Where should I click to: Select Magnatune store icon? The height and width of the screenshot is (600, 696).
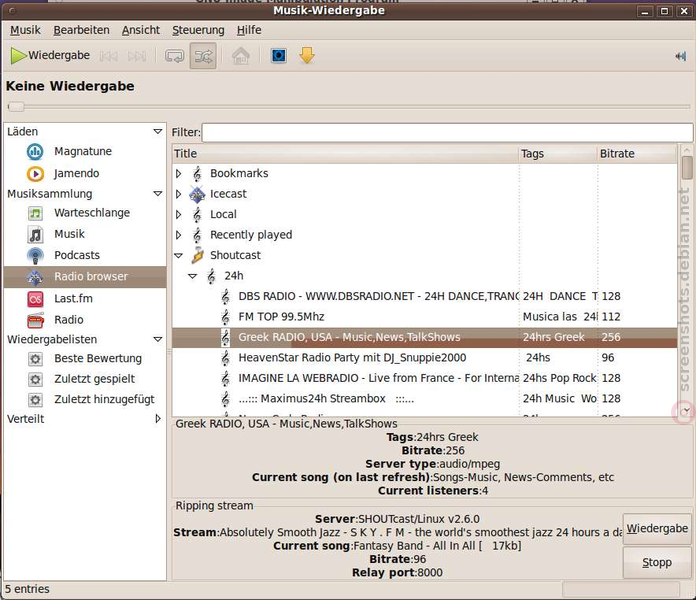pyautogui.click(x=35, y=152)
